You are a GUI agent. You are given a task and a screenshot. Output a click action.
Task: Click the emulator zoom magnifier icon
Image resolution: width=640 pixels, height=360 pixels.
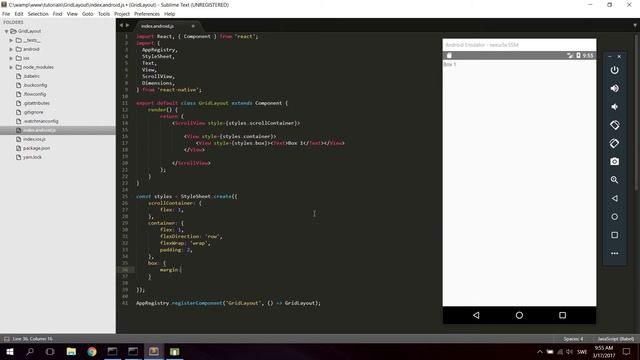click(x=614, y=180)
